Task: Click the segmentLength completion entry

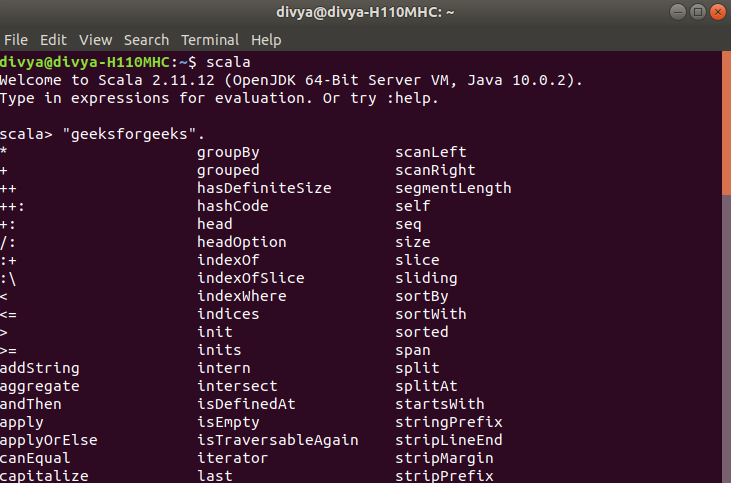Action: [453, 188]
